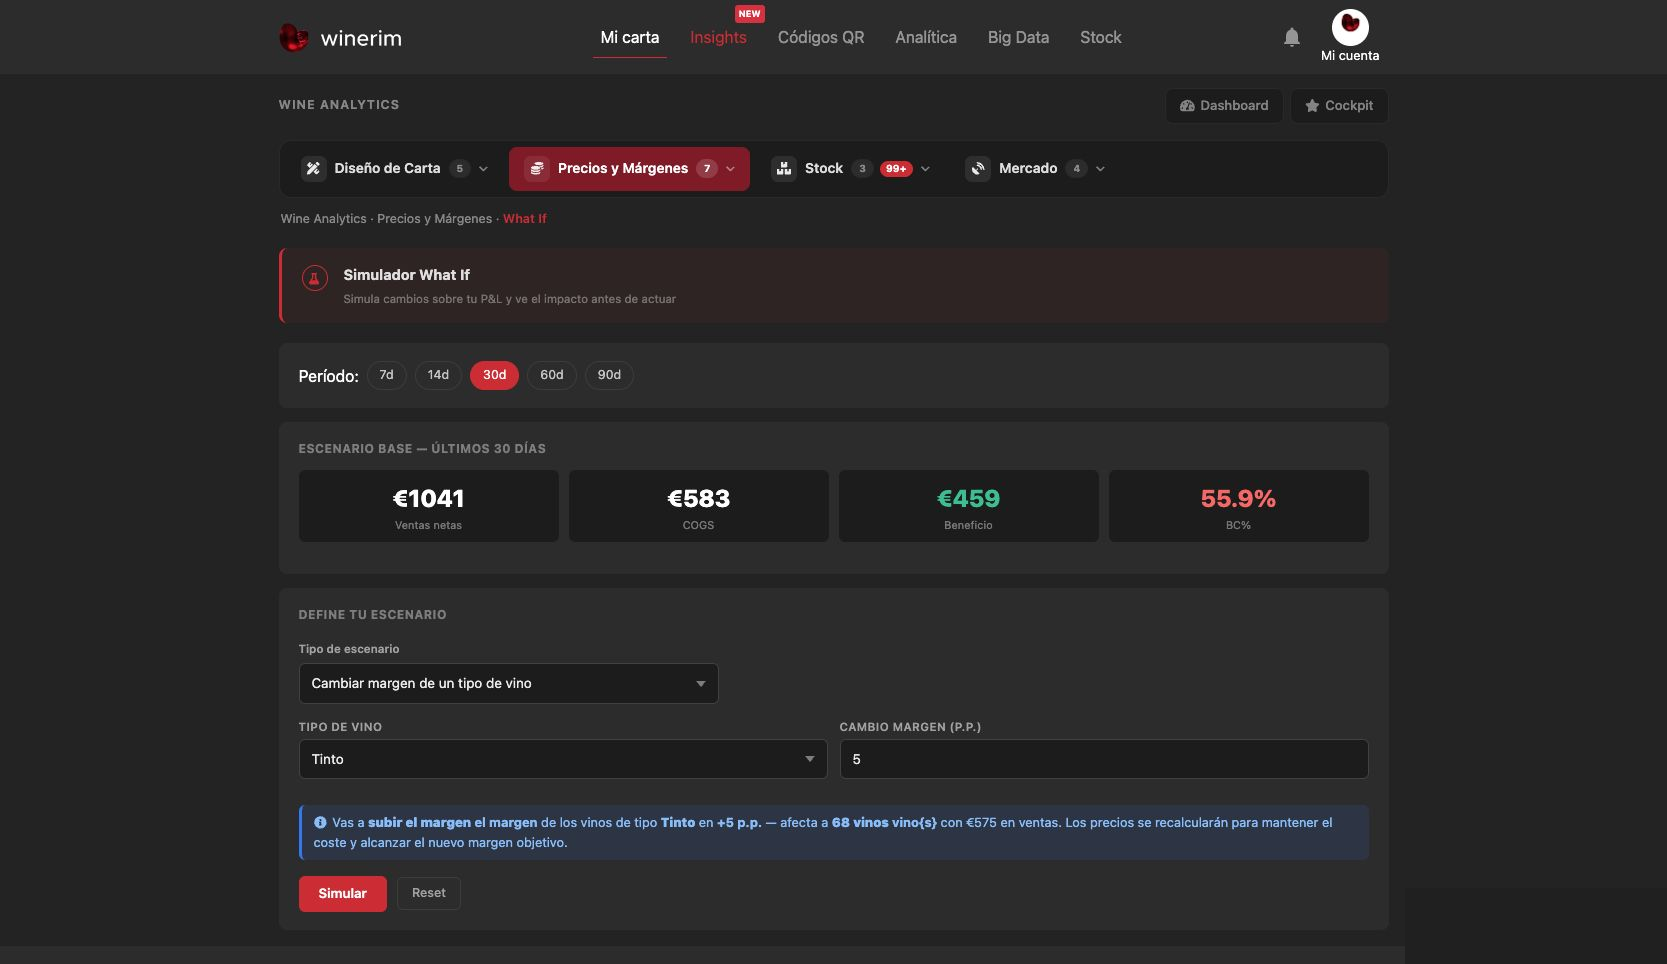Click the Reset button
Screen dimensions: 1667x964
tap(429, 893)
